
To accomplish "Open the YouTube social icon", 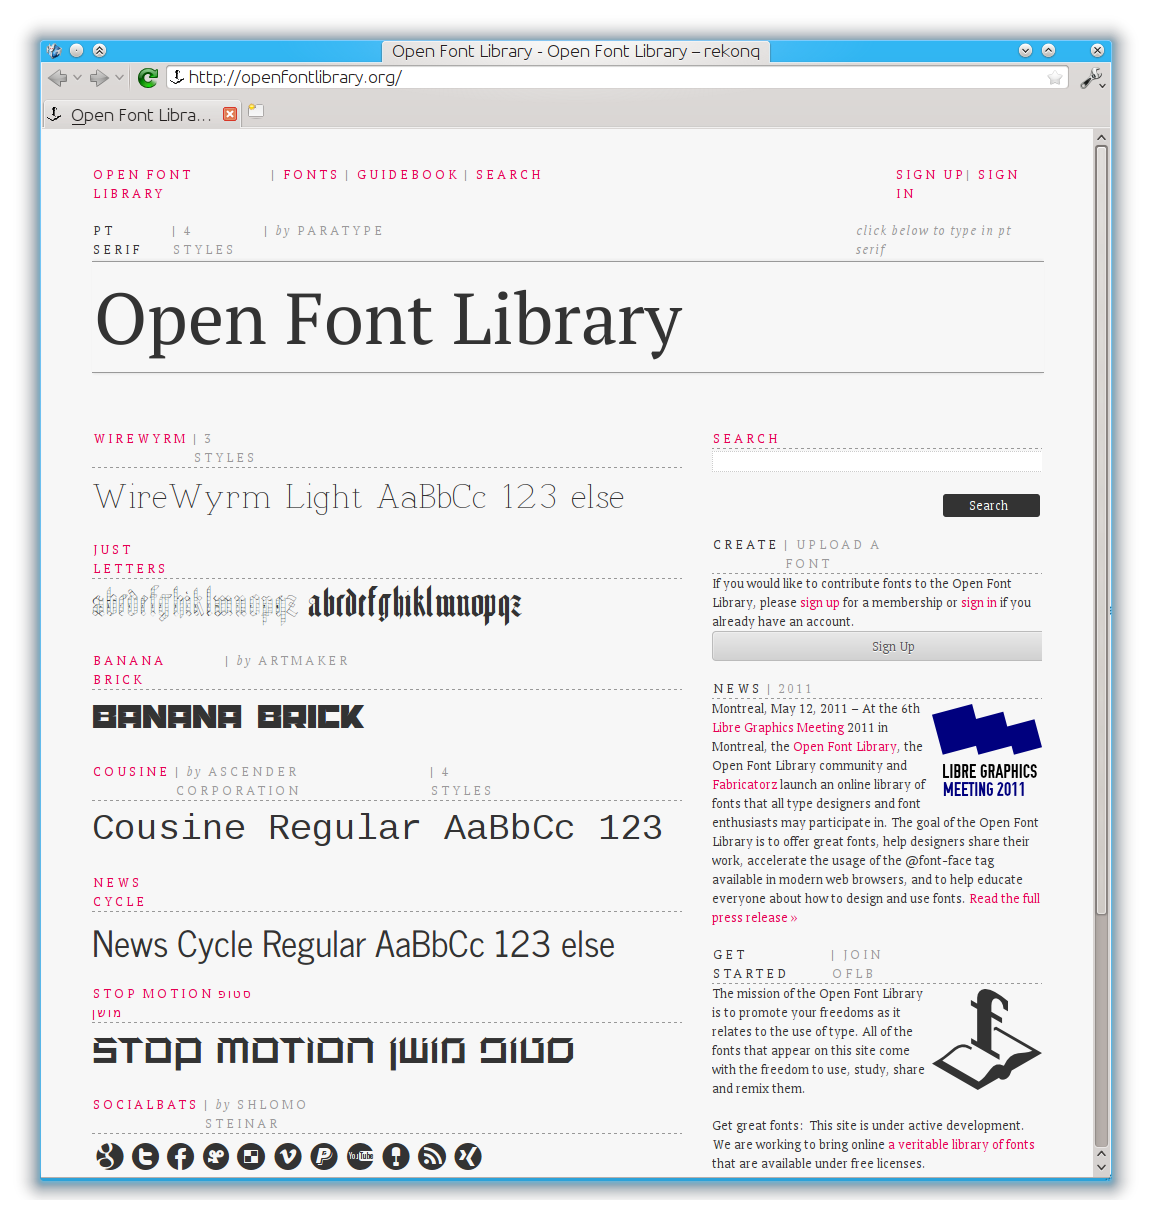I will (360, 1157).
